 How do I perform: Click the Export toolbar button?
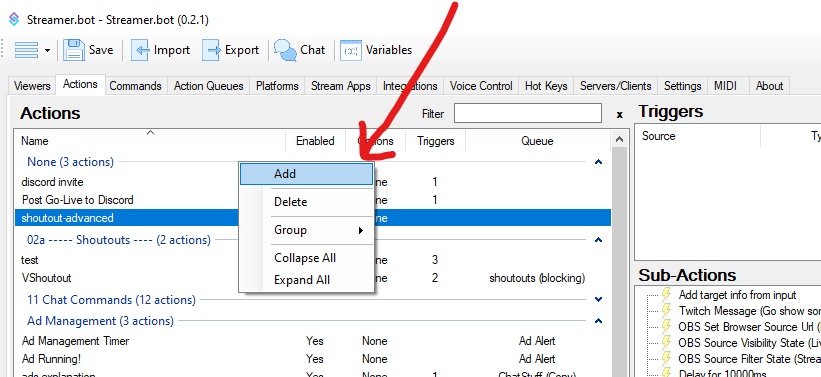[231, 50]
